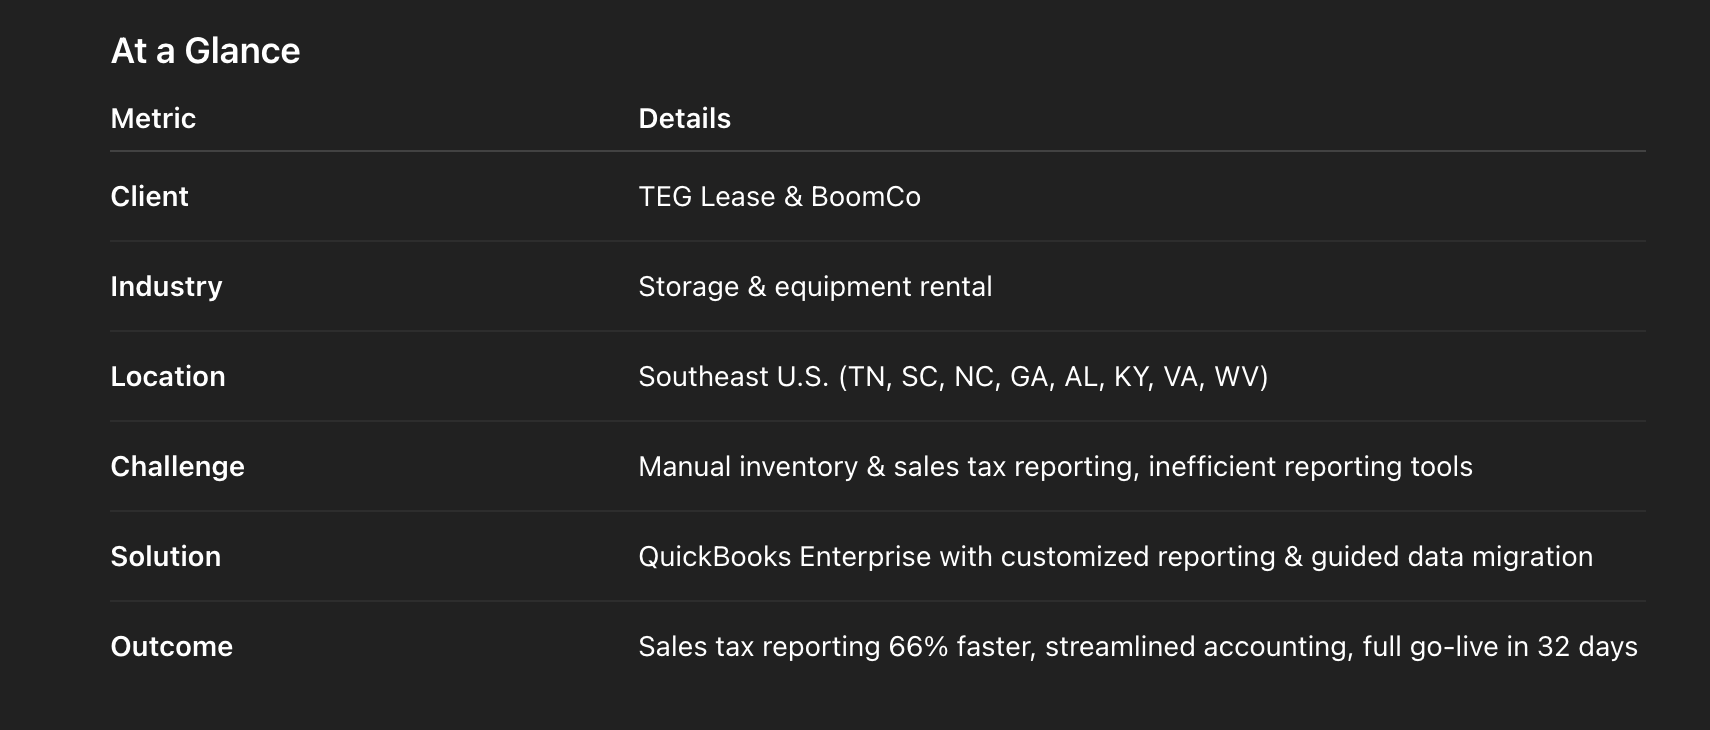
Task: Click the Client row label
Action: click(x=149, y=197)
